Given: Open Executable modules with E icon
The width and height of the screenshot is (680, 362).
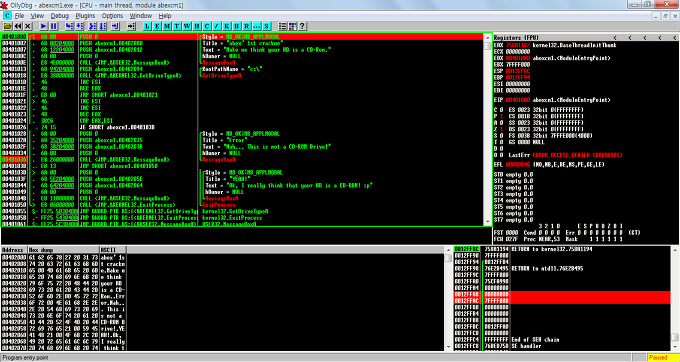Looking at the screenshot, I should coord(157,26).
